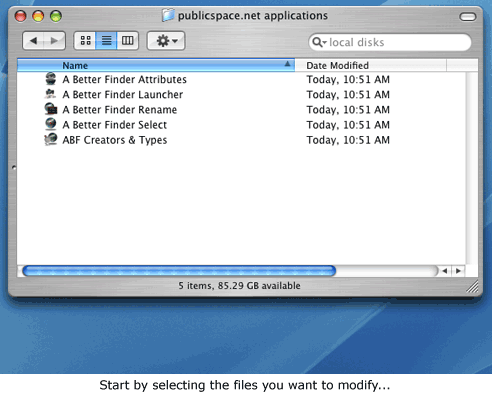The height and width of the screenshot is (398, 492).
Task: Click the scroll left arrow
Action: (x=445, y=271)
